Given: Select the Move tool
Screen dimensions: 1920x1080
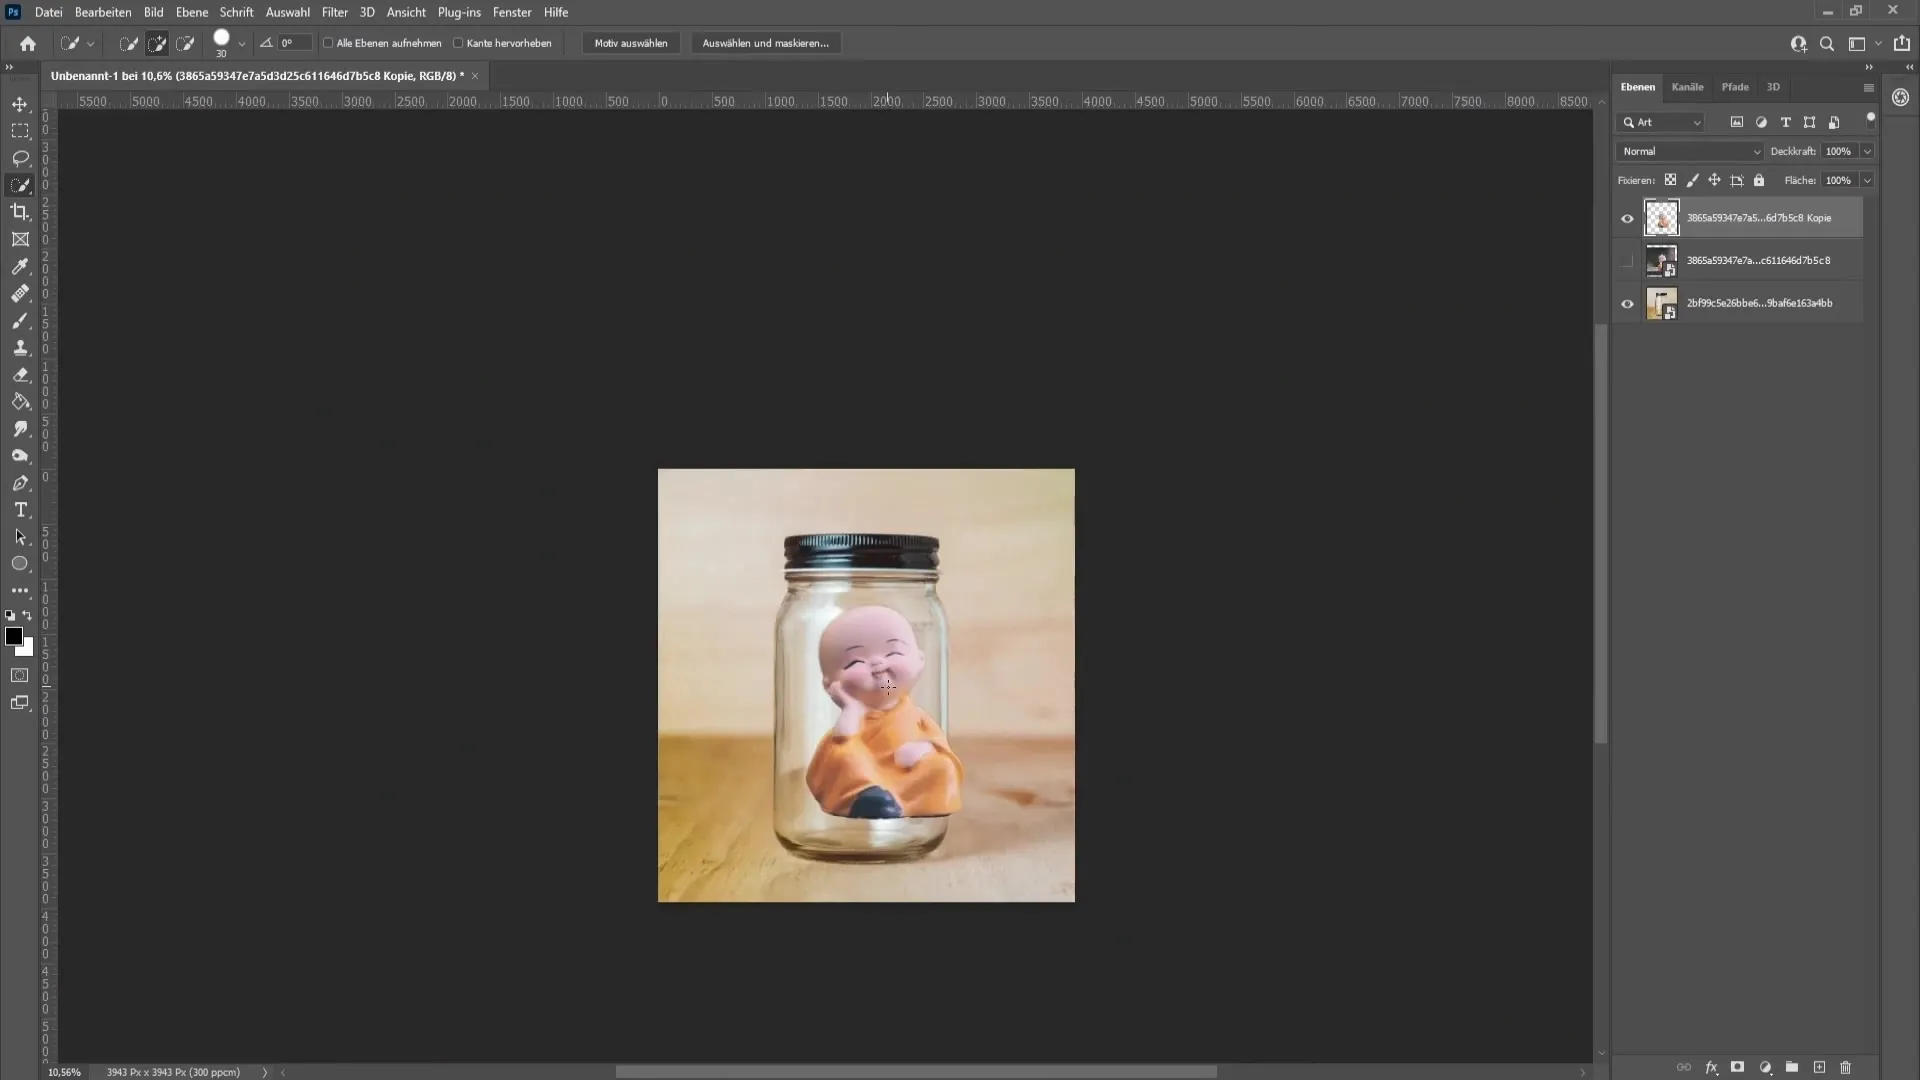Looking at the screenshot, I should 20,104.
